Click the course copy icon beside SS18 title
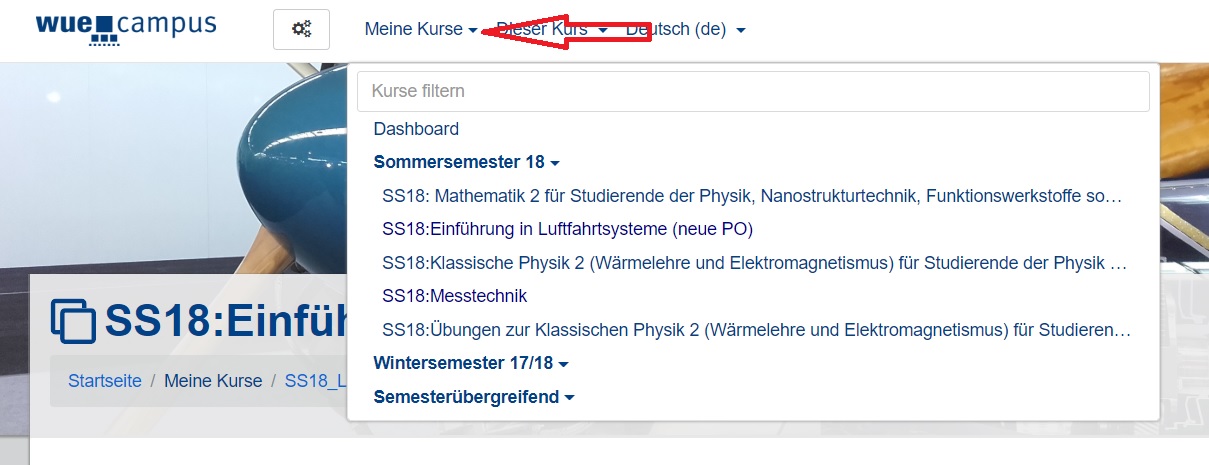This screenshot has width=1209, height=465. tap(73, 321)
